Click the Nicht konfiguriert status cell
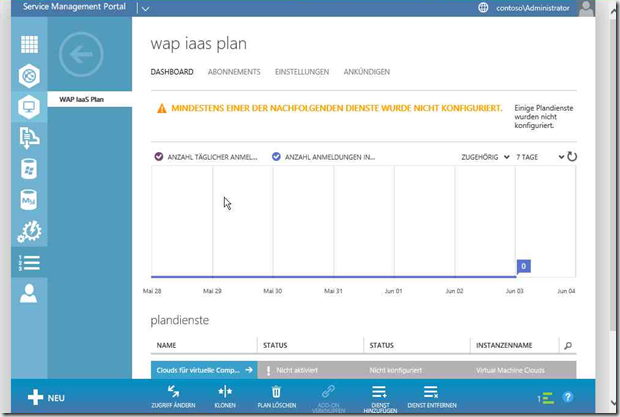 (x=417, y=370)
